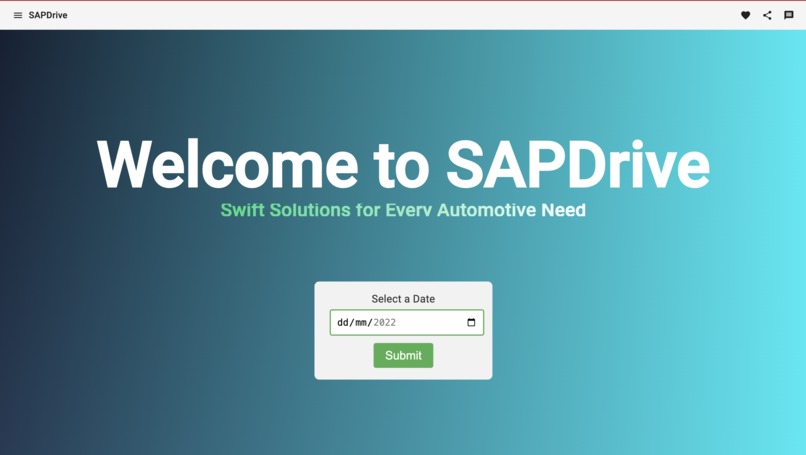Open the hamburger navigation menu
This screenshot has width=806, height=455.
(x=17, y=15)
